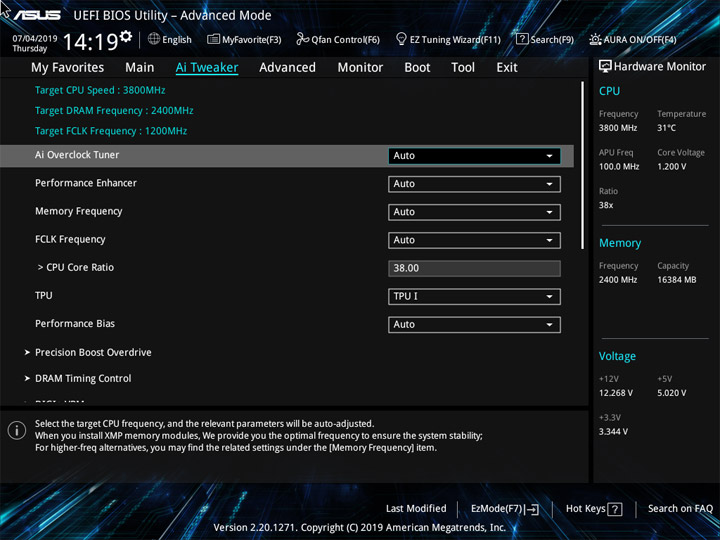
Task: Open the Boot tab
Action: tap(417, 68)
